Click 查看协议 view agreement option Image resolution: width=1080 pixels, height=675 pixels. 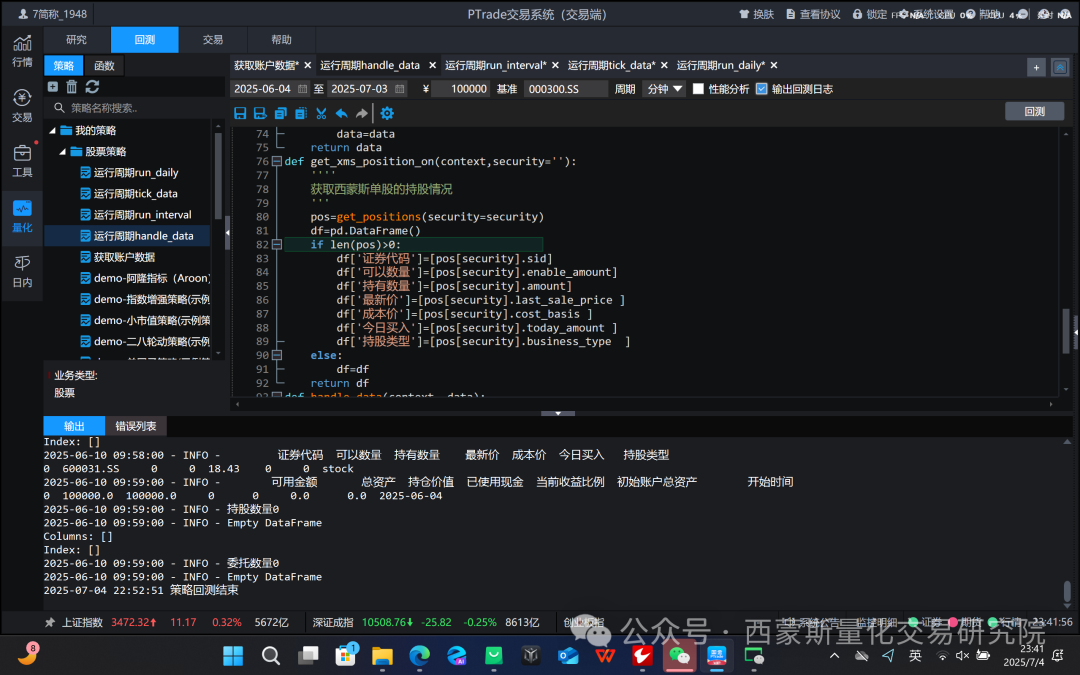point(813,14)
